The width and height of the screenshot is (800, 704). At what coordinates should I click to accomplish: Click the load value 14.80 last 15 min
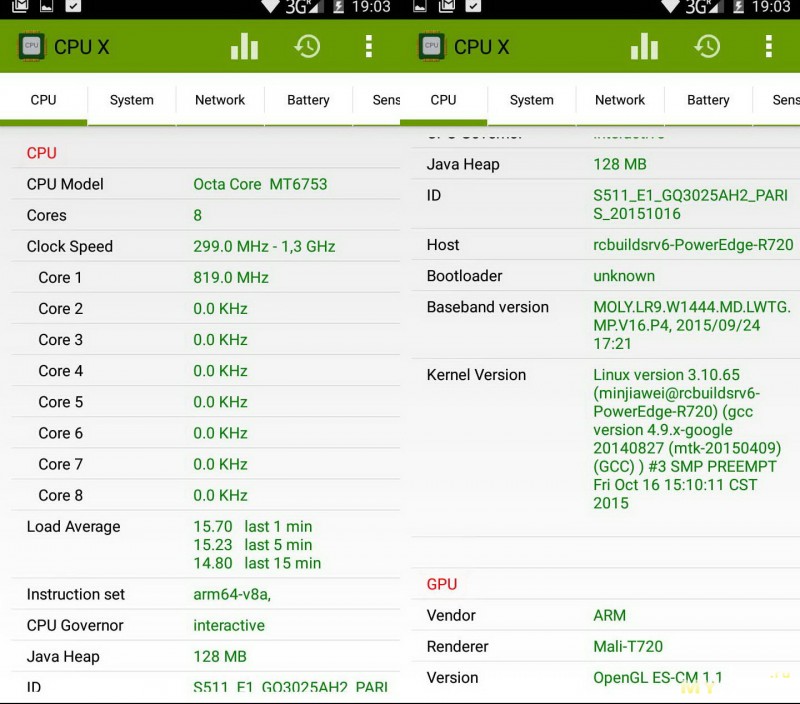pos(257,563)
